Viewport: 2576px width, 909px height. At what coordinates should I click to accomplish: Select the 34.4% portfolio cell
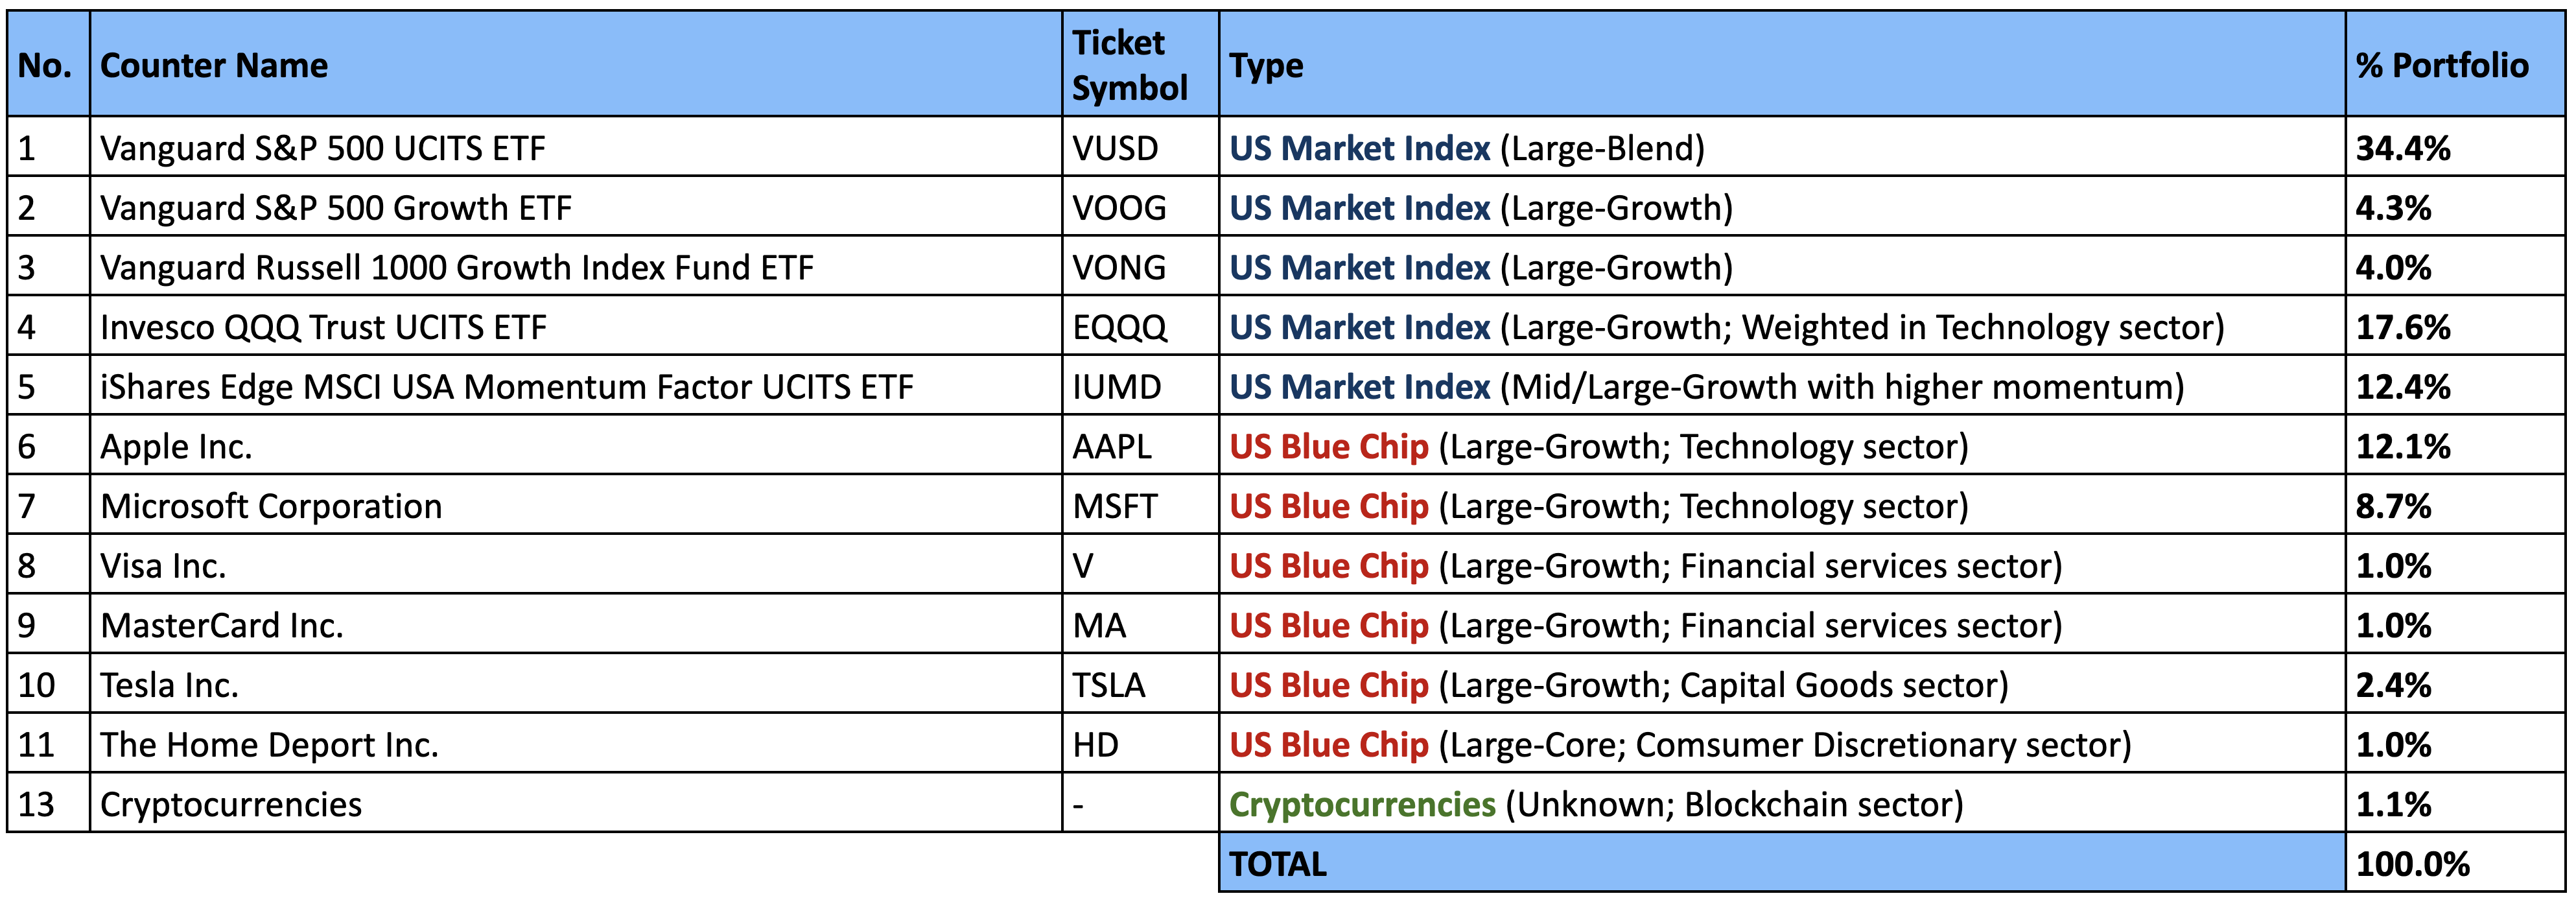(x=2402, y=148)
